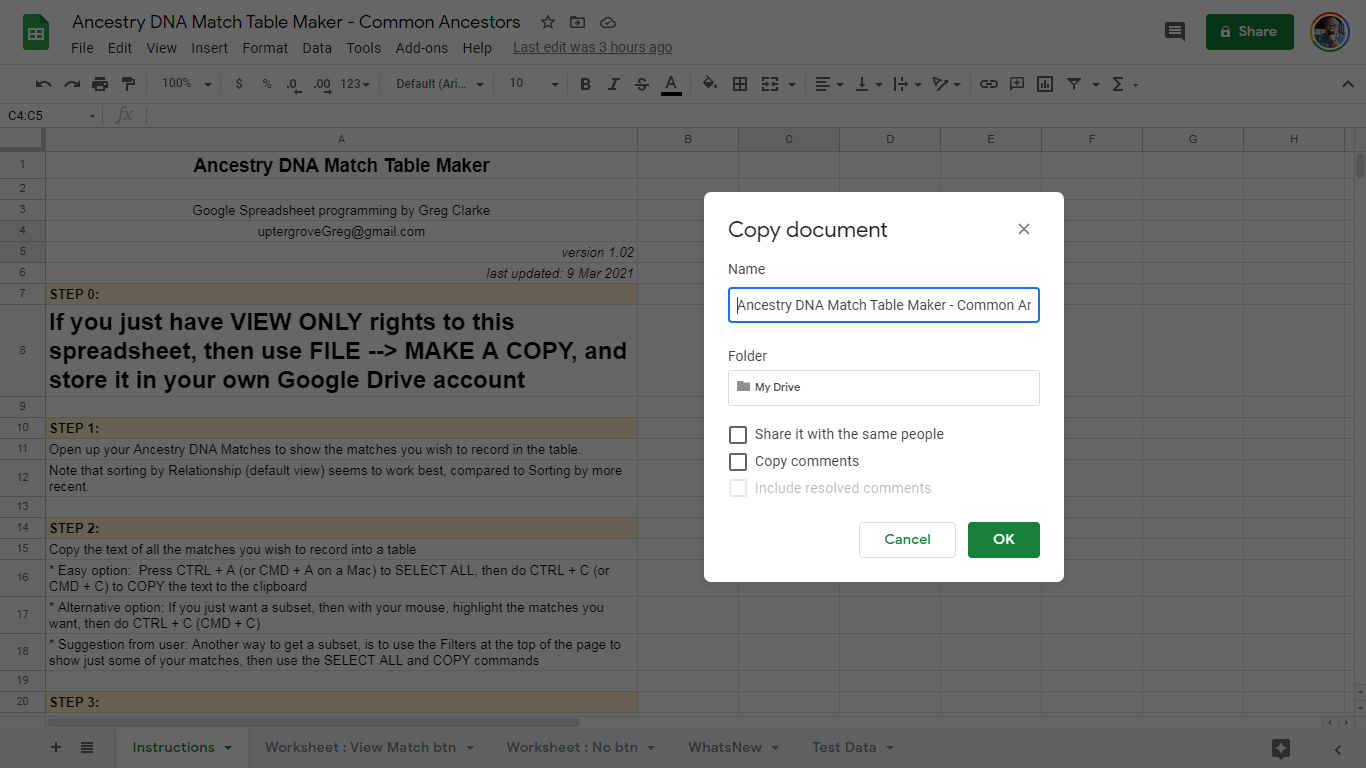Click Decrease decimal places icon

(x=293, y=84)
